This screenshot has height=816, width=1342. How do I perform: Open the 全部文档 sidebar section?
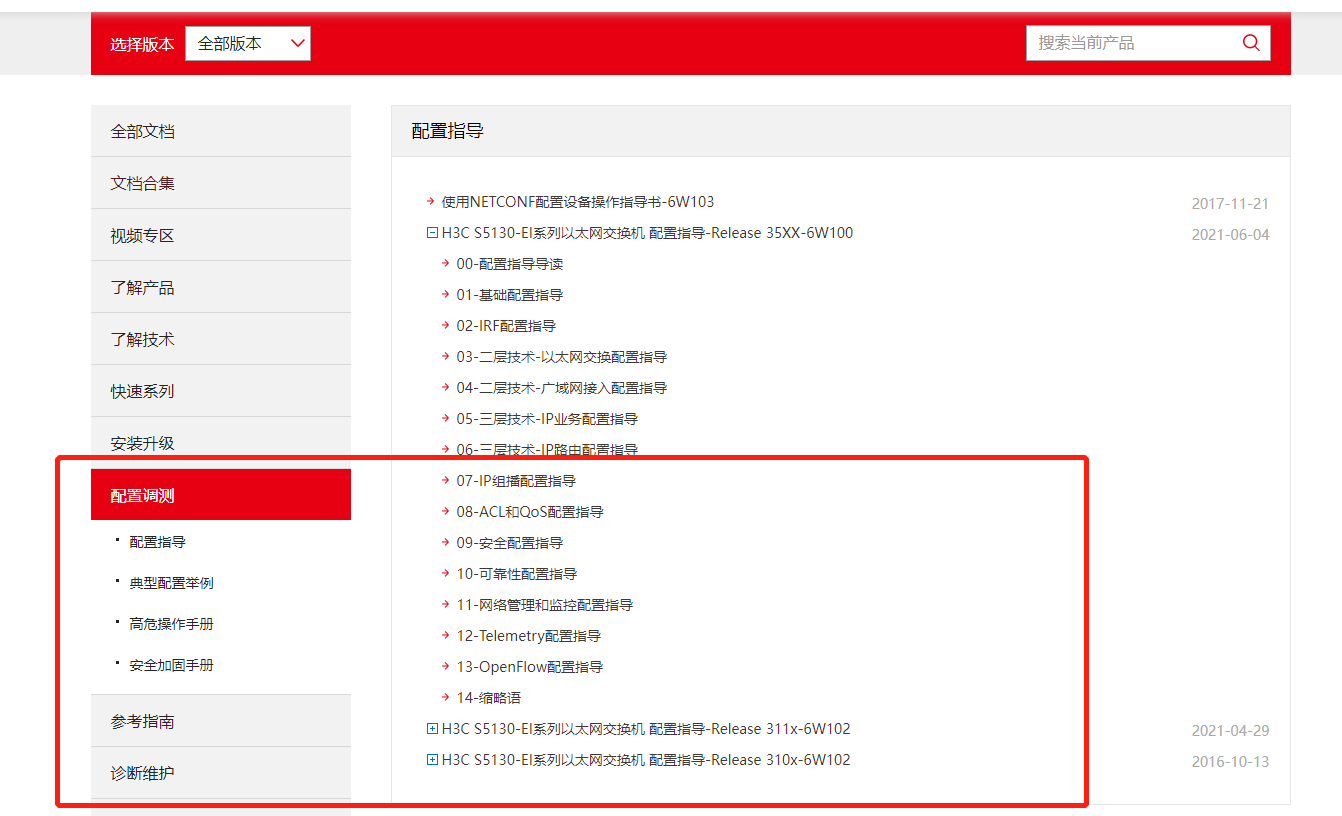[x=221, y=131]
